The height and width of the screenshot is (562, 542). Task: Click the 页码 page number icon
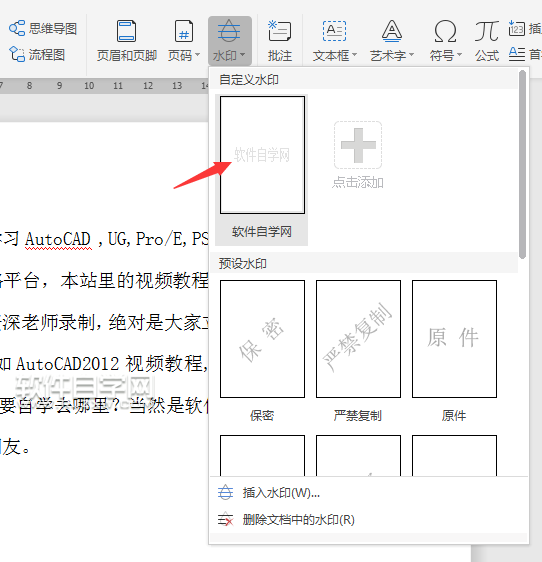pos(184,31)
